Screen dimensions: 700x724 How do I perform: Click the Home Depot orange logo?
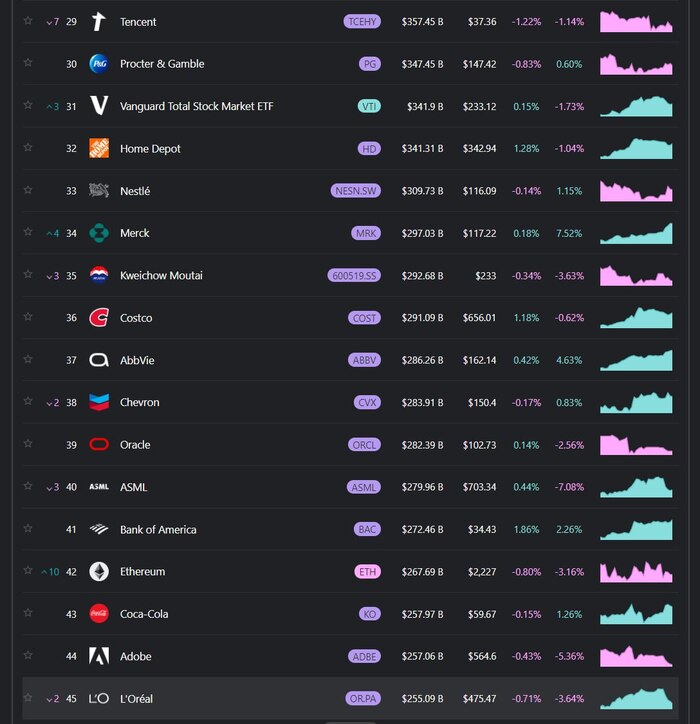coord(98,148)
